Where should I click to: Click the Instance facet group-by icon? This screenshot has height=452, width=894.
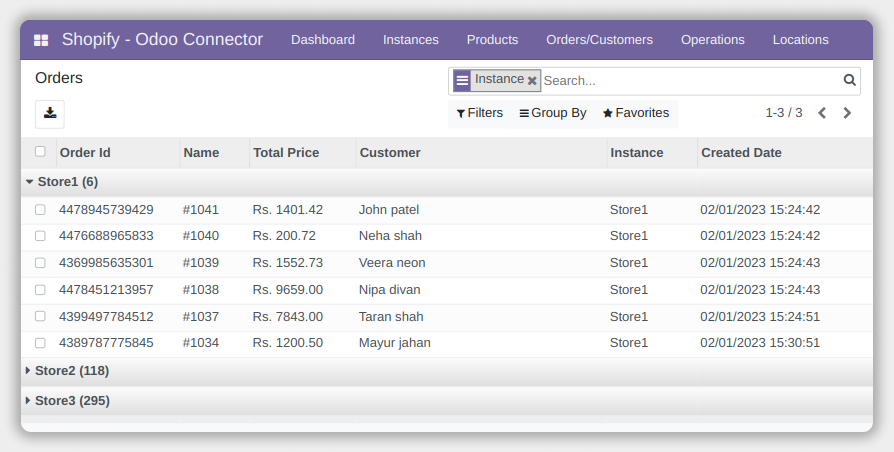[x=462, y=80]
